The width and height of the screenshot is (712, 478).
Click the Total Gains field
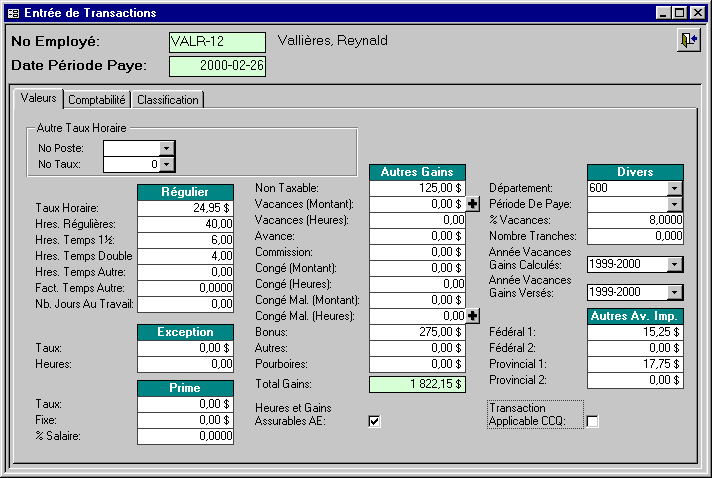pyautogui.click(x=417, y=384)
